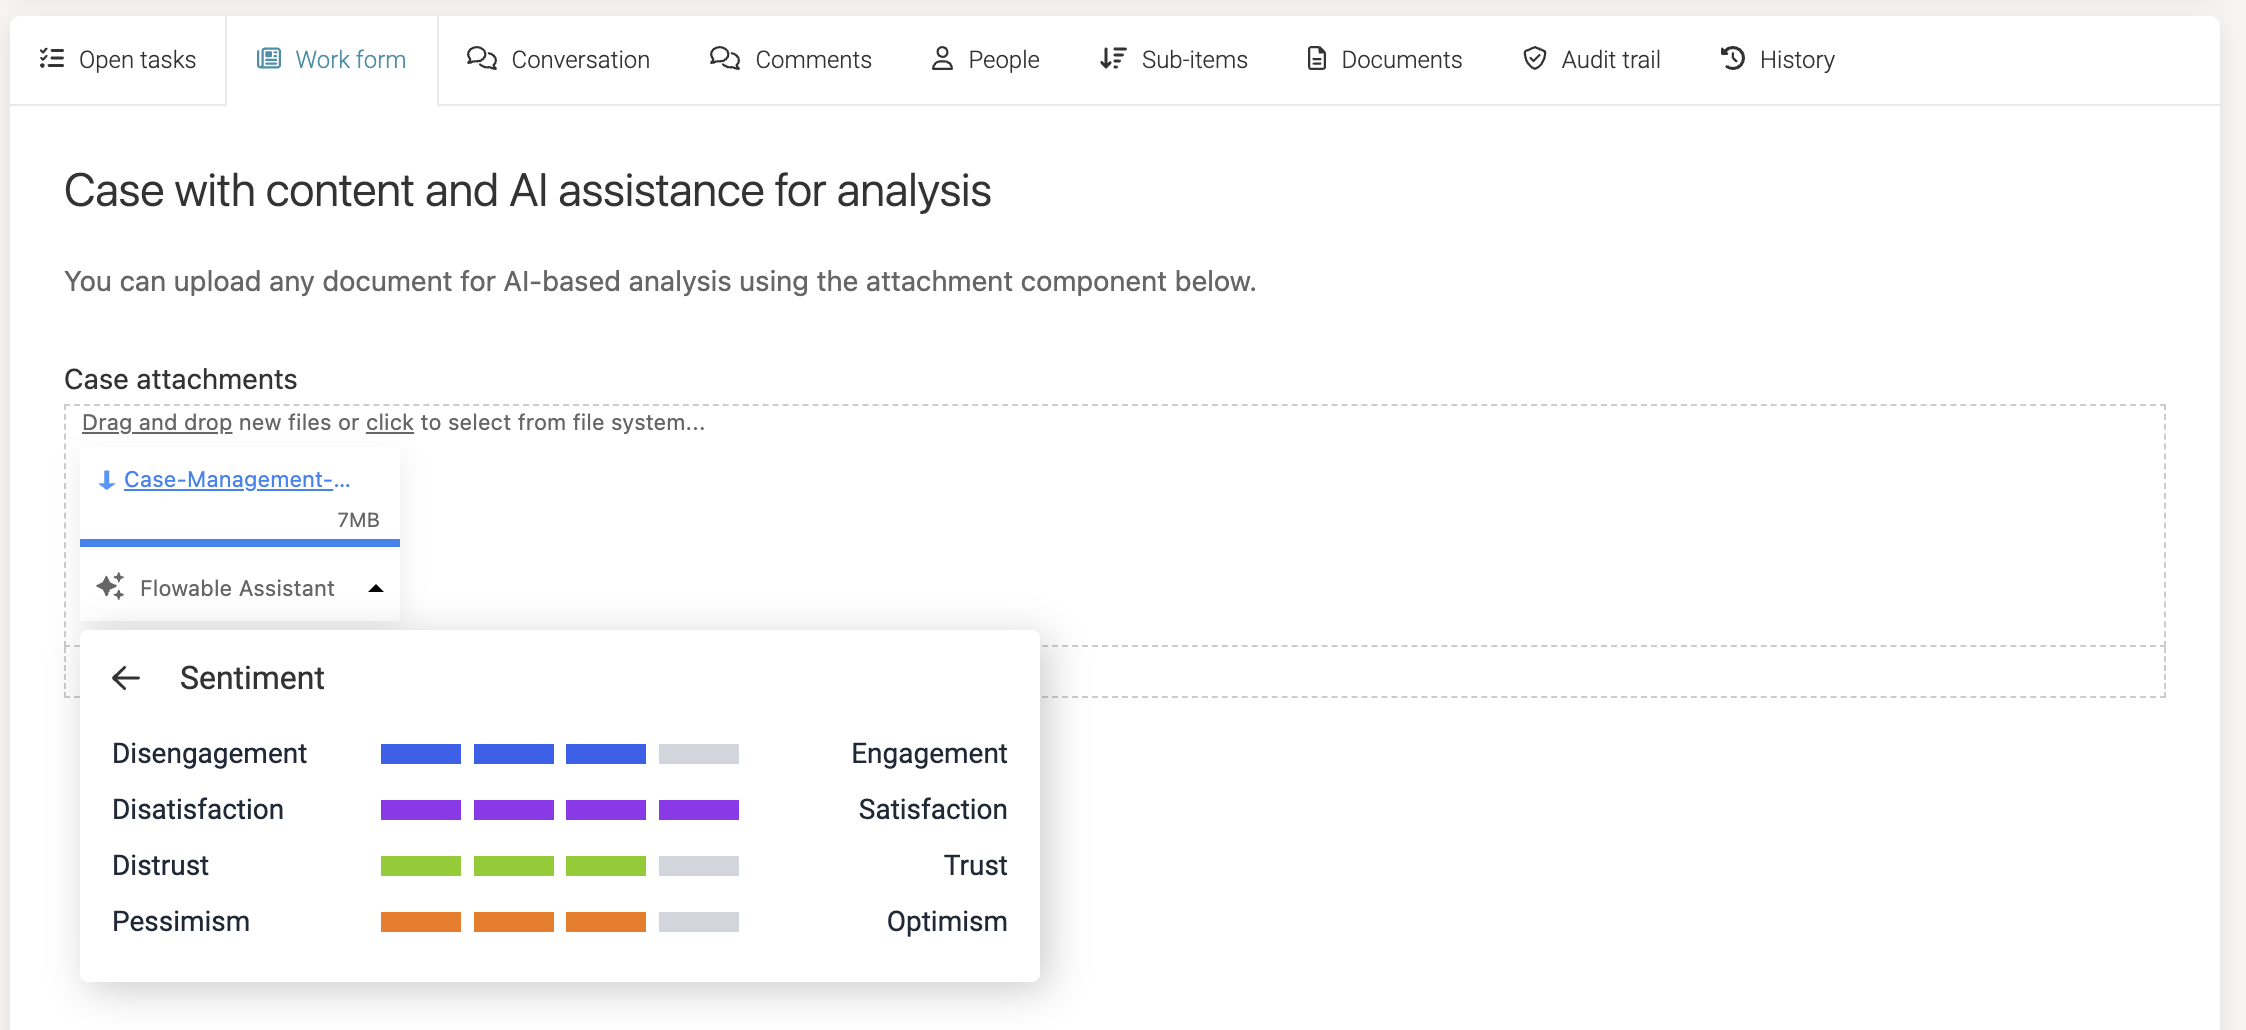Open the Case-Management attachment link
Viewport: 2246px width, 1030px height.
coord(237,480)
